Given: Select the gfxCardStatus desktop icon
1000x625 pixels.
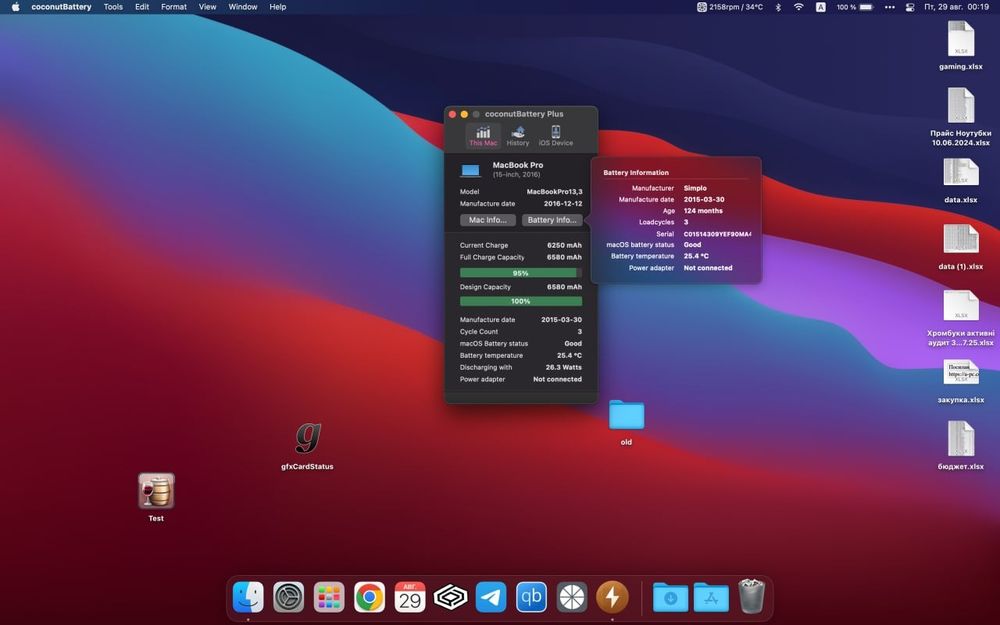Looking at the screenshot, I should (x=307, y=446).
